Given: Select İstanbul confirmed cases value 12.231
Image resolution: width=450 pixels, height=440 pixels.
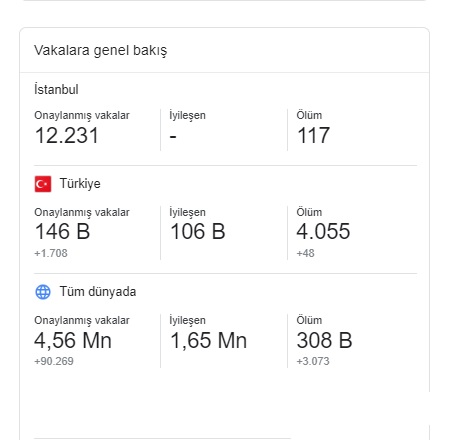Looking at the screenshot, I should (x=66, y=135).
